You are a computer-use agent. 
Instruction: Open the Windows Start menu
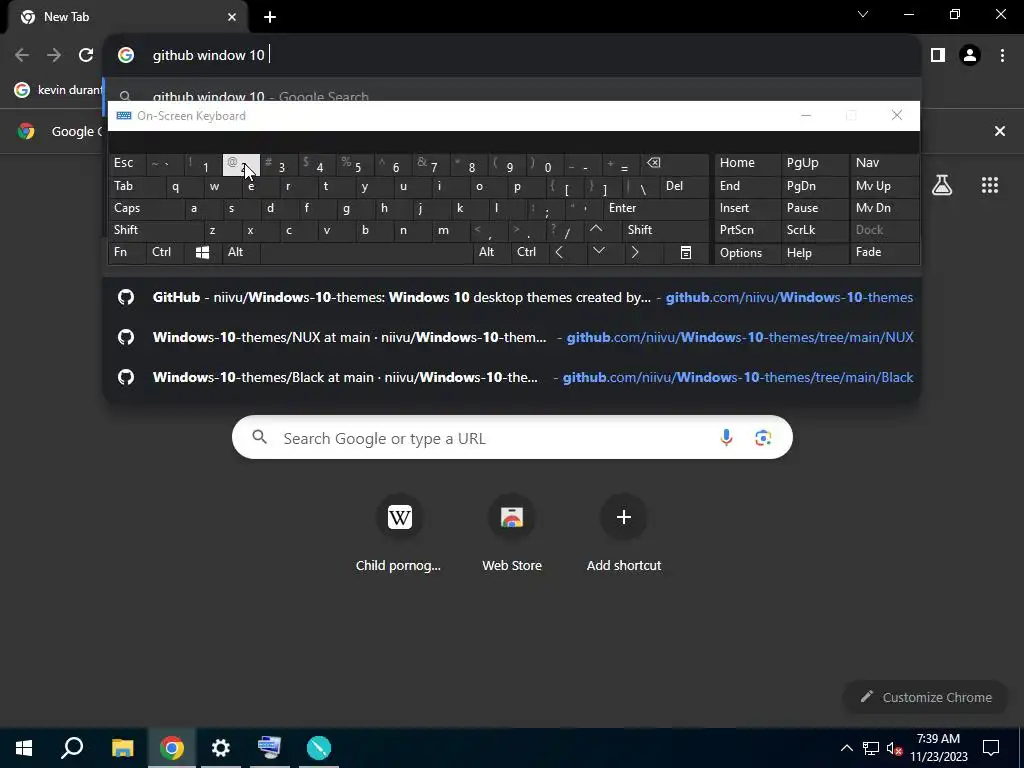24,748
